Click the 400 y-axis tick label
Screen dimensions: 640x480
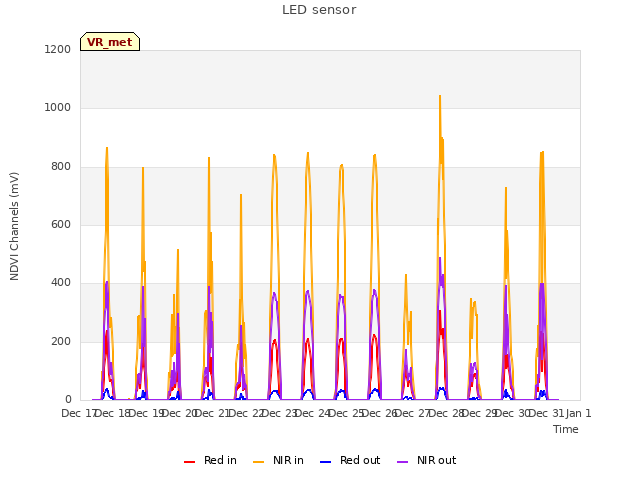click(x=61, y=282)
